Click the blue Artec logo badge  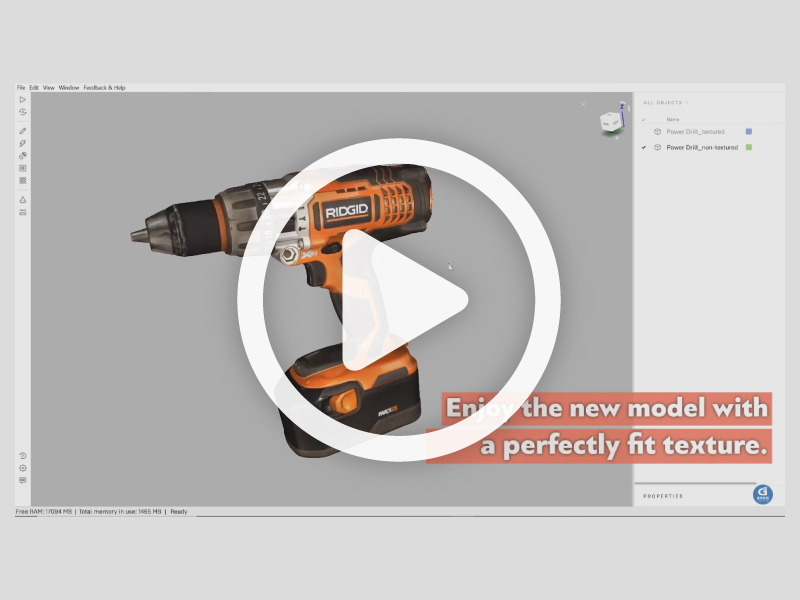(762, 494)
